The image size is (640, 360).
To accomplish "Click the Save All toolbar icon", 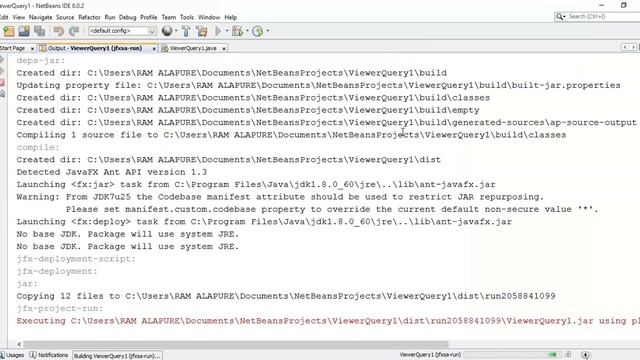I will pyautogui.click(x=40, y=31).
